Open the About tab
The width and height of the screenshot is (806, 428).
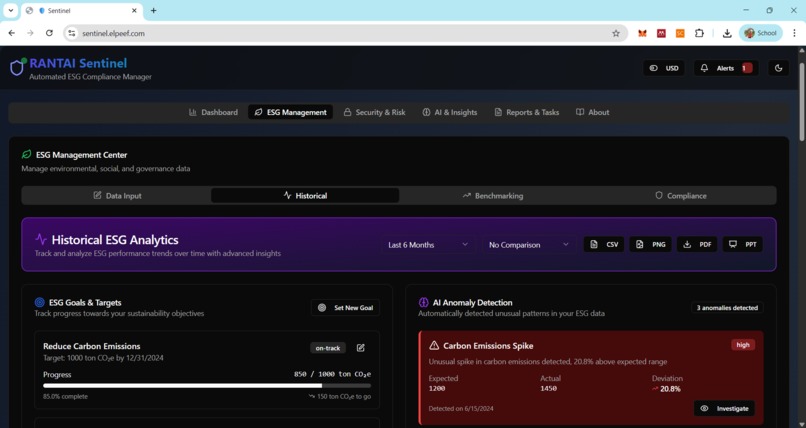(x=592, y=112)
